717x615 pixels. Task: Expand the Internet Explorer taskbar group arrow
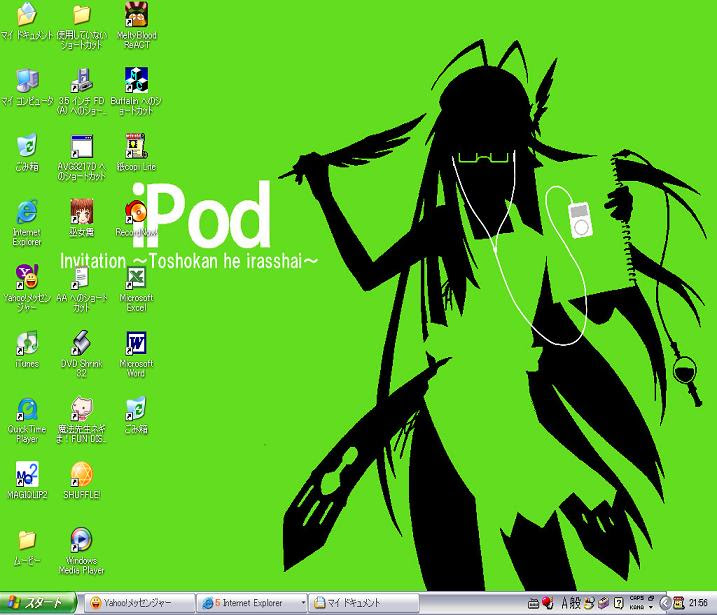pyautogui.click(x=303, y=603)
